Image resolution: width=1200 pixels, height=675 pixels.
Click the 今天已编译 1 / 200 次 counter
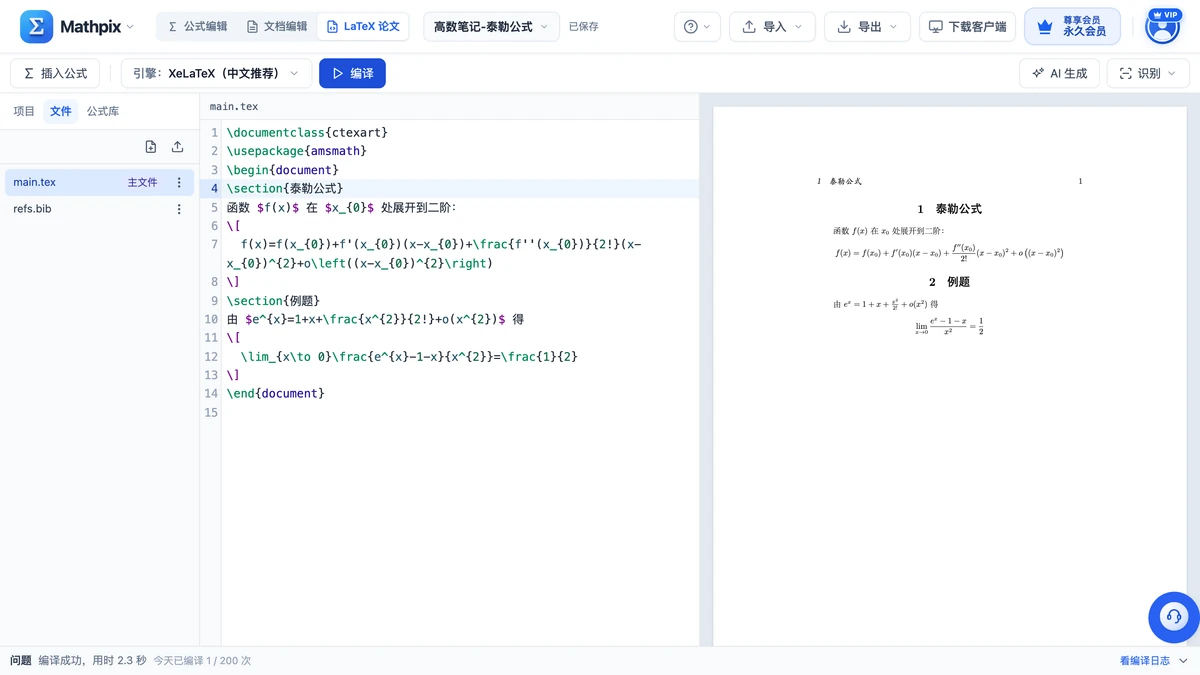click(x=202, y=661)
